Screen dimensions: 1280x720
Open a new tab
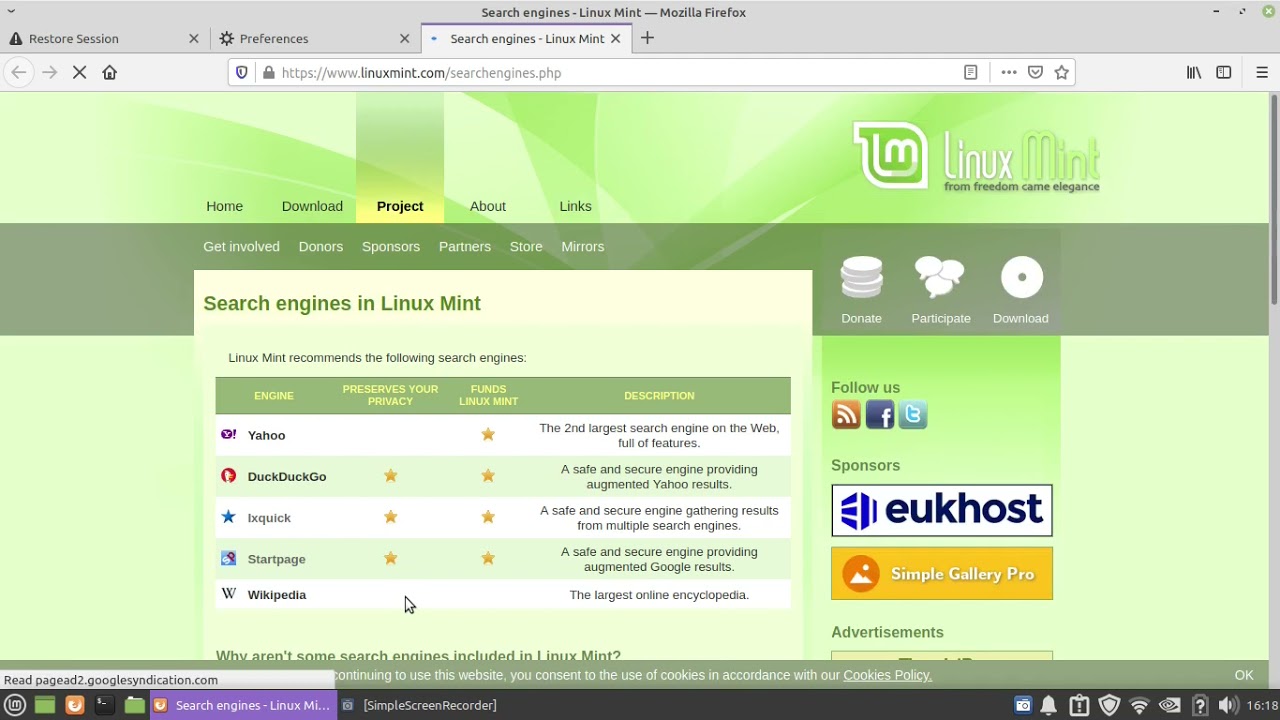click(647, 38)
